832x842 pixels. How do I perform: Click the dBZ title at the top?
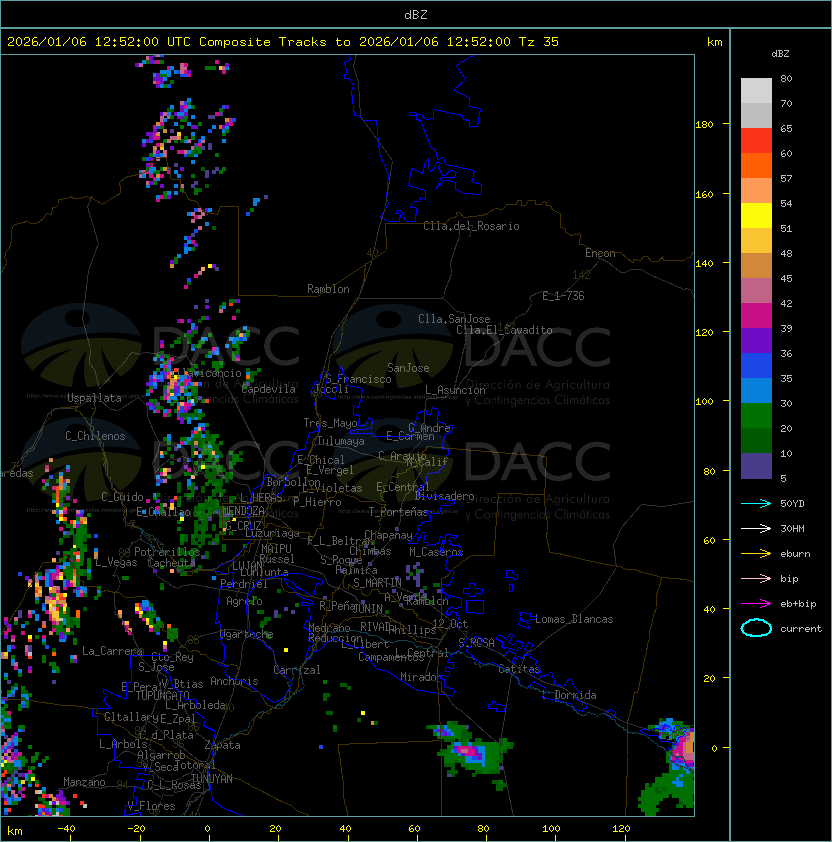[416, 15]
